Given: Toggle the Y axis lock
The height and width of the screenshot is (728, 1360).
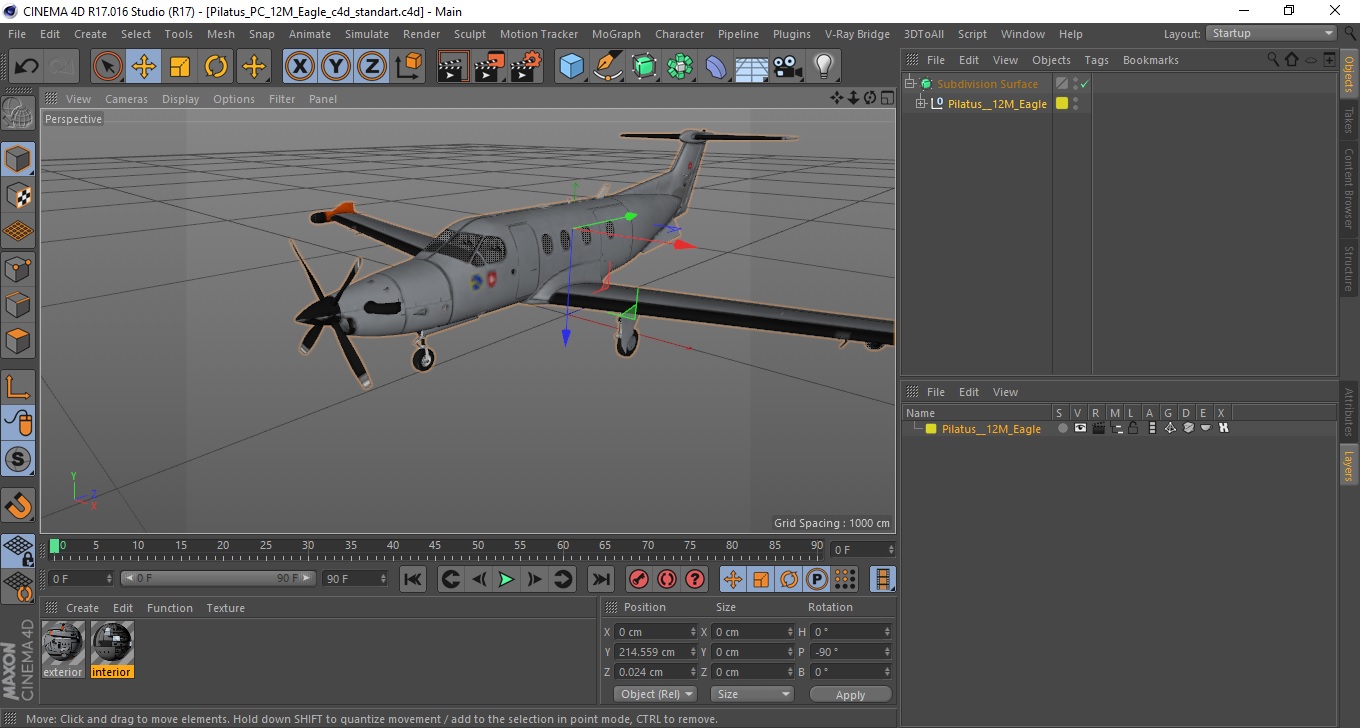Looking at the screenshot, I should pyautogui.click(x=336, y=67).
